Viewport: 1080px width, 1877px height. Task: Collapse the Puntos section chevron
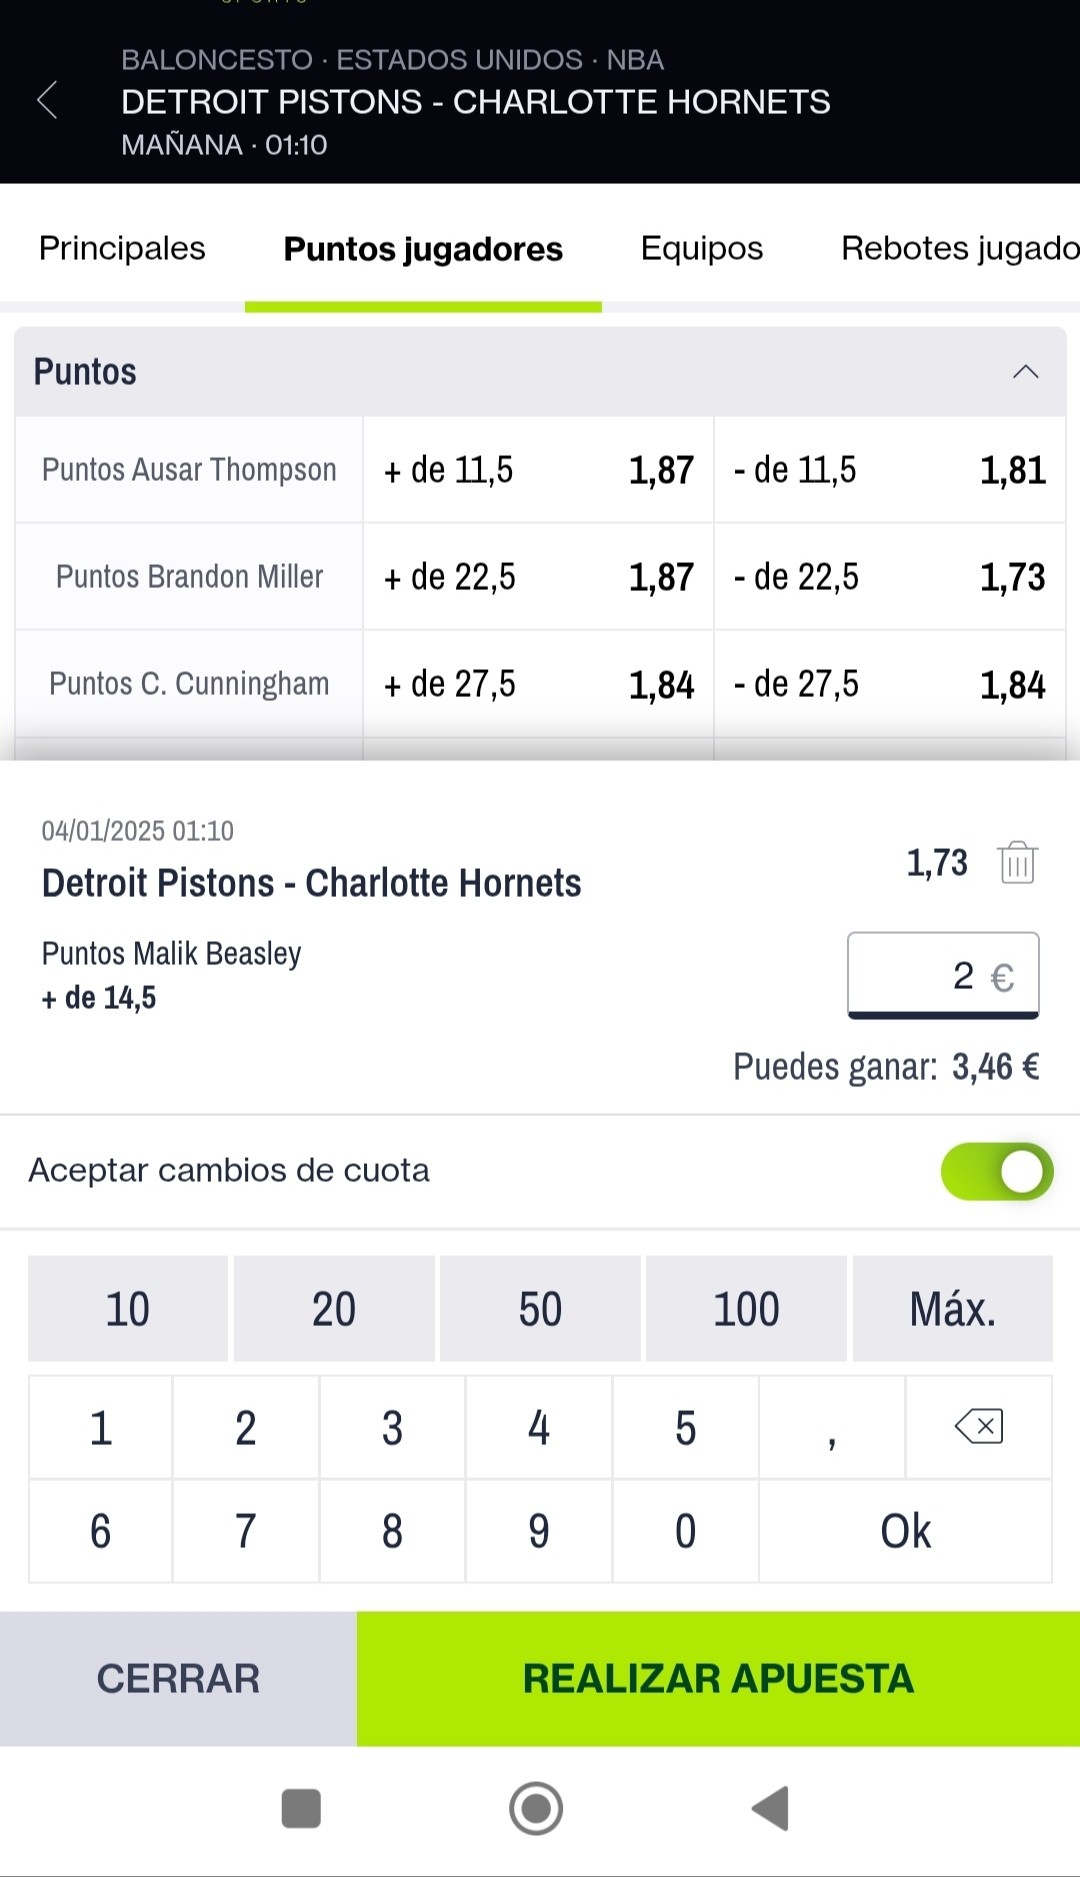pos(1025,372)
